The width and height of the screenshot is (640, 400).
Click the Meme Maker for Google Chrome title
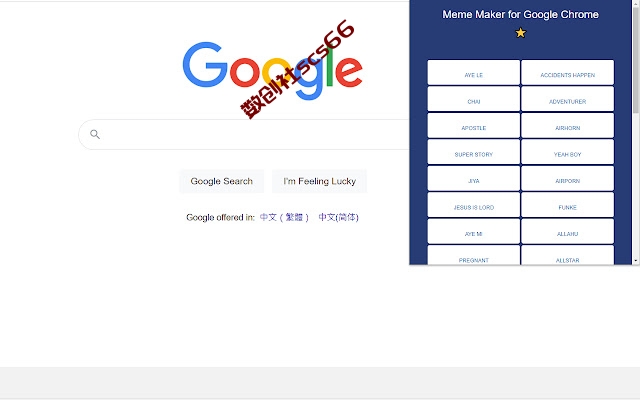coord(520,14)
